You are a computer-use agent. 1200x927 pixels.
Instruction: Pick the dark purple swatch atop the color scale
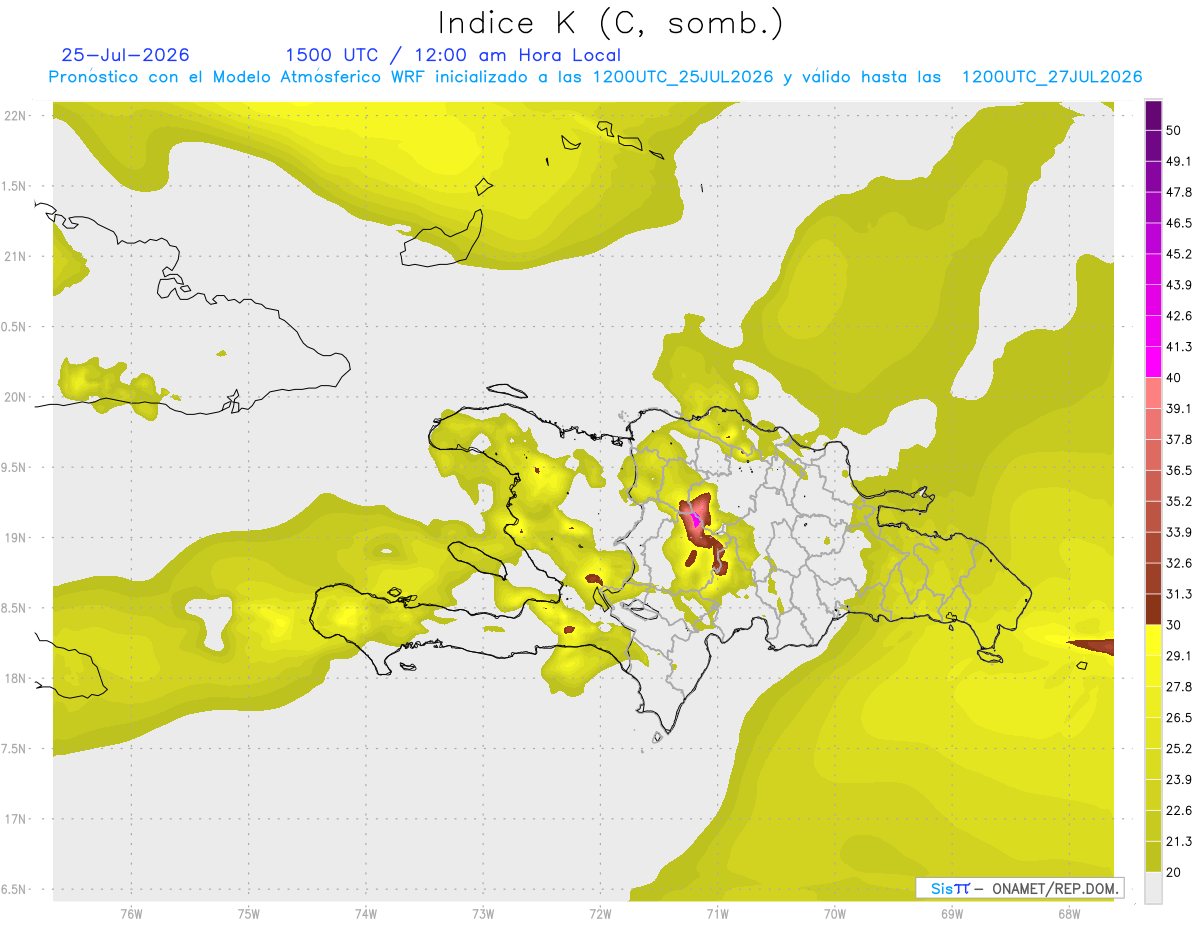pos(1153,115)
